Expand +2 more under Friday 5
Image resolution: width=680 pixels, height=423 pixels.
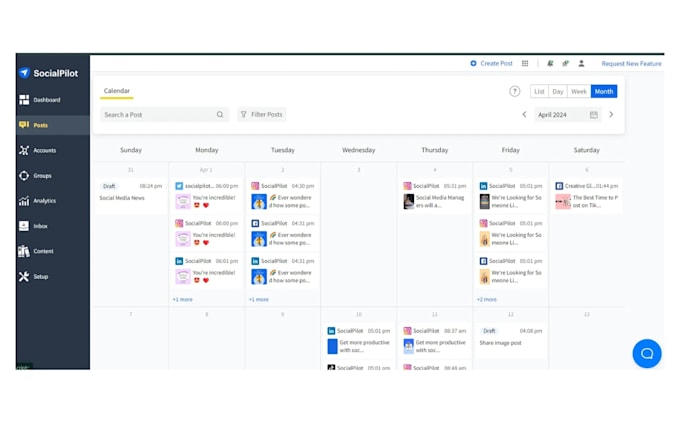point(487,299)
